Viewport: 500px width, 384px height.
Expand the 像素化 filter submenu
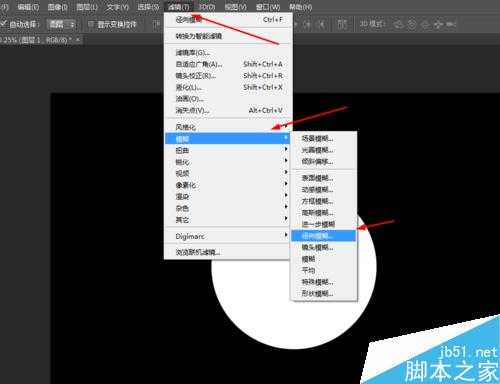click(x=227, y=185)
